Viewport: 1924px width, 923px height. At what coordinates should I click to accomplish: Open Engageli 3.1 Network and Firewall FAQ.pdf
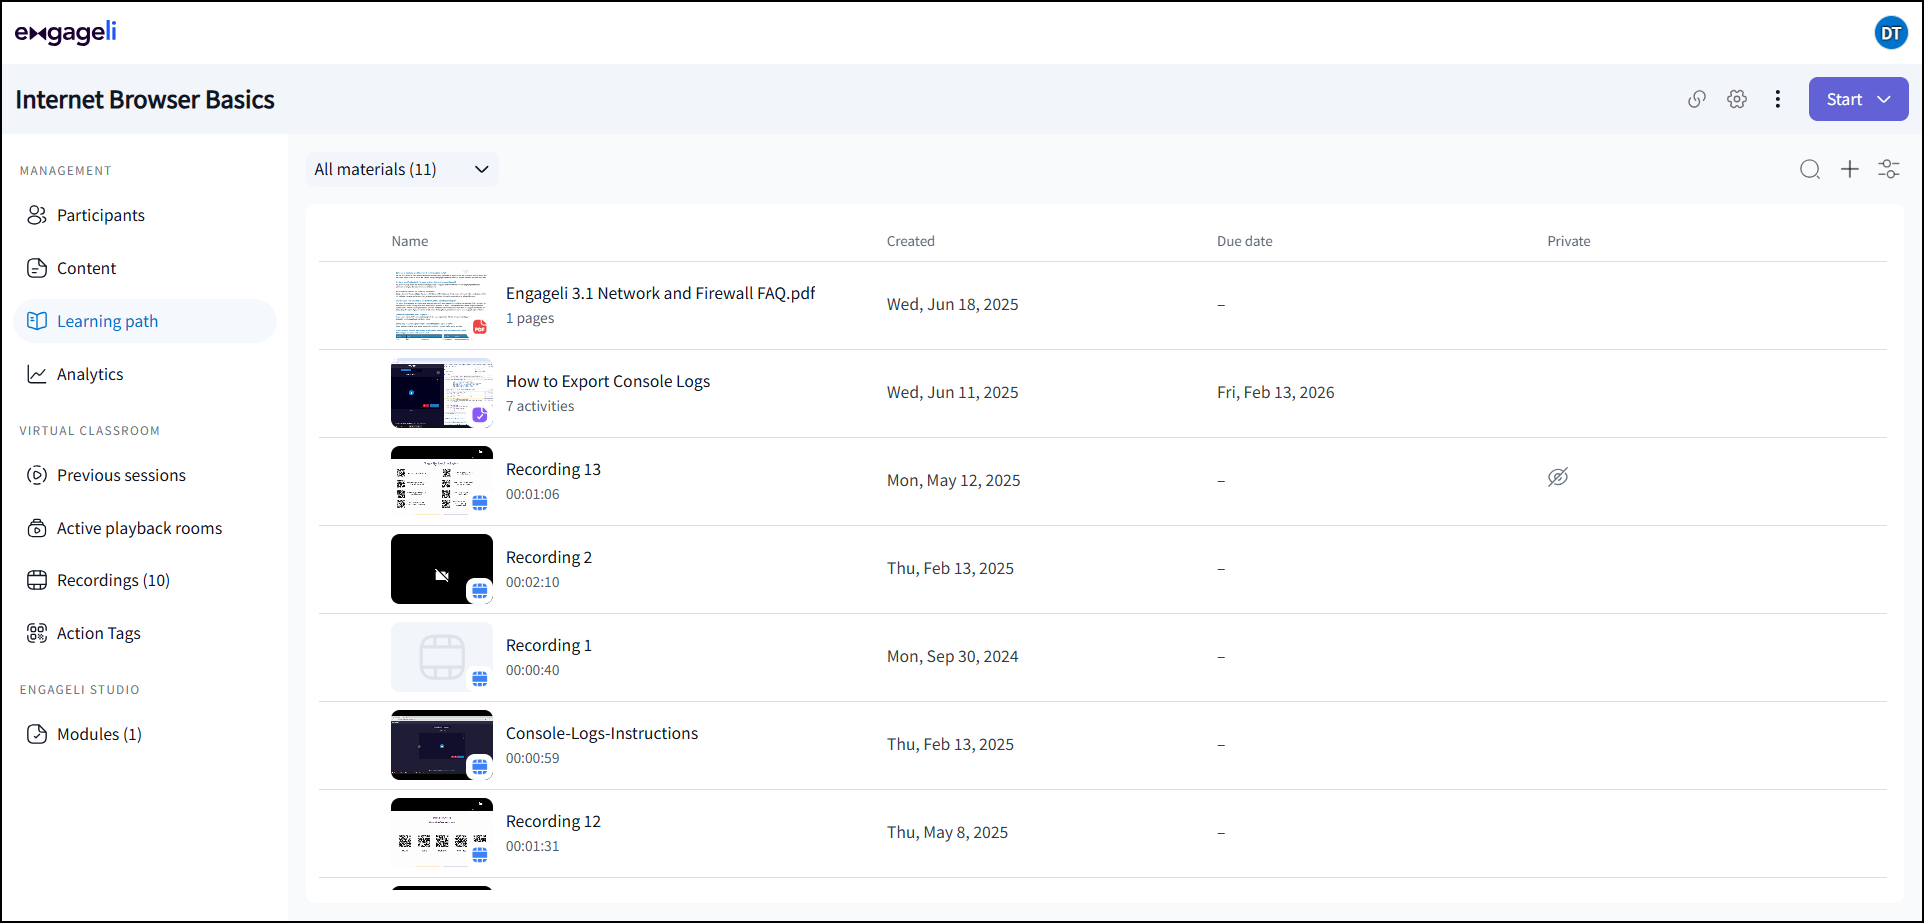pyautogui.click(x=660, y=293)
